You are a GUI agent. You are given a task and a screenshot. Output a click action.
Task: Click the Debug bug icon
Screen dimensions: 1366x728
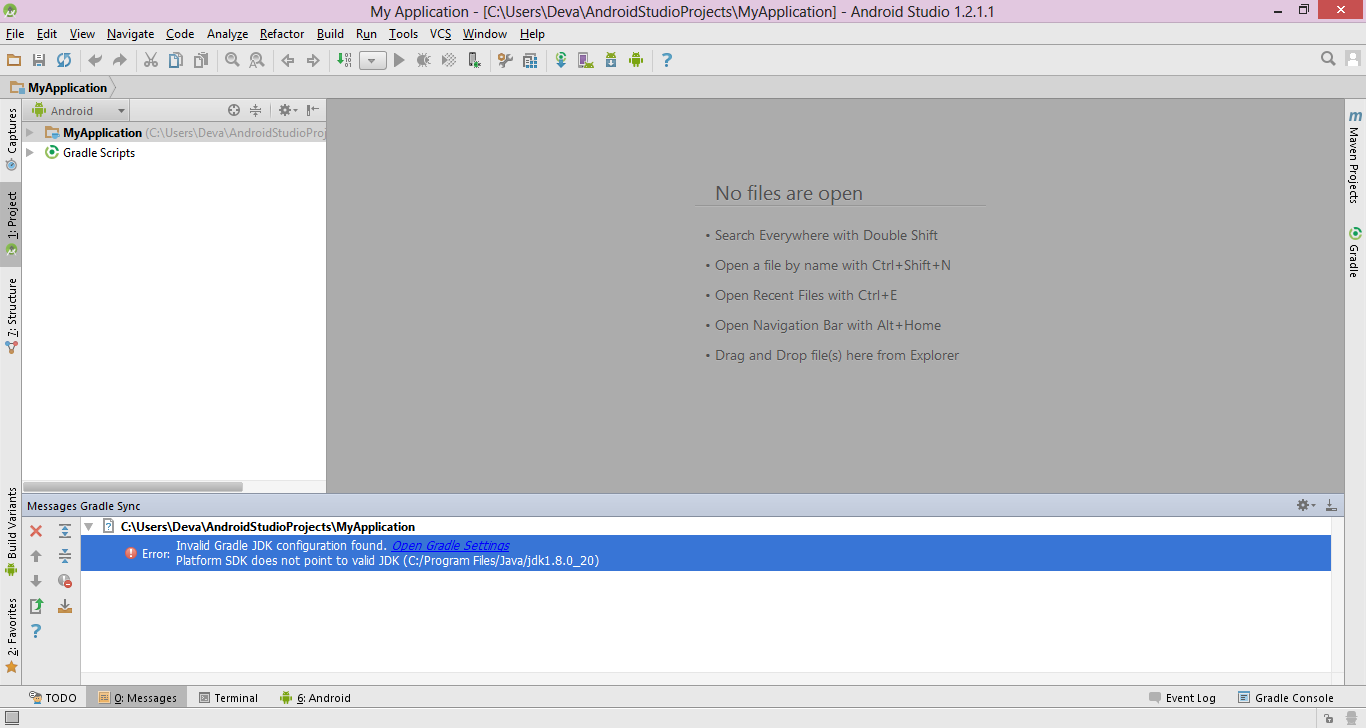click(424, 60)
